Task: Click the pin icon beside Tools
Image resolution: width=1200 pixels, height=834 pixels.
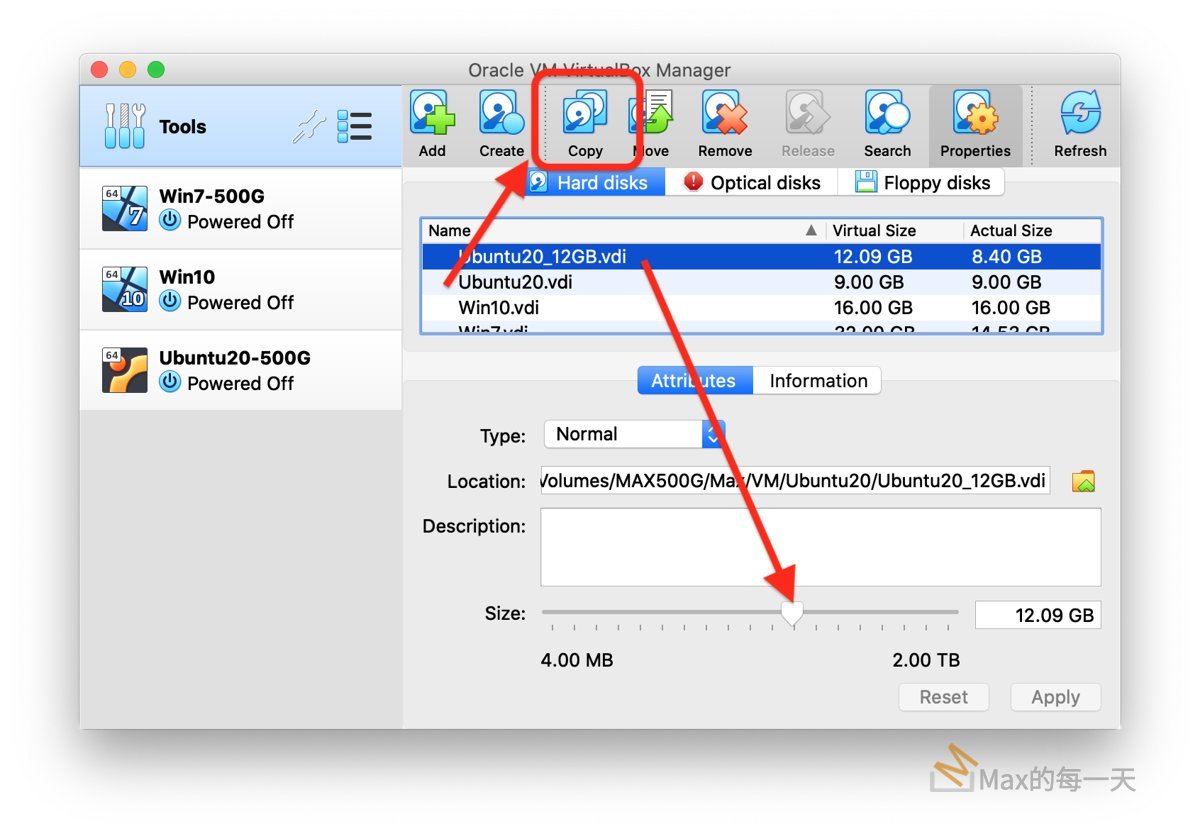Action: click(x=309, y=127)
